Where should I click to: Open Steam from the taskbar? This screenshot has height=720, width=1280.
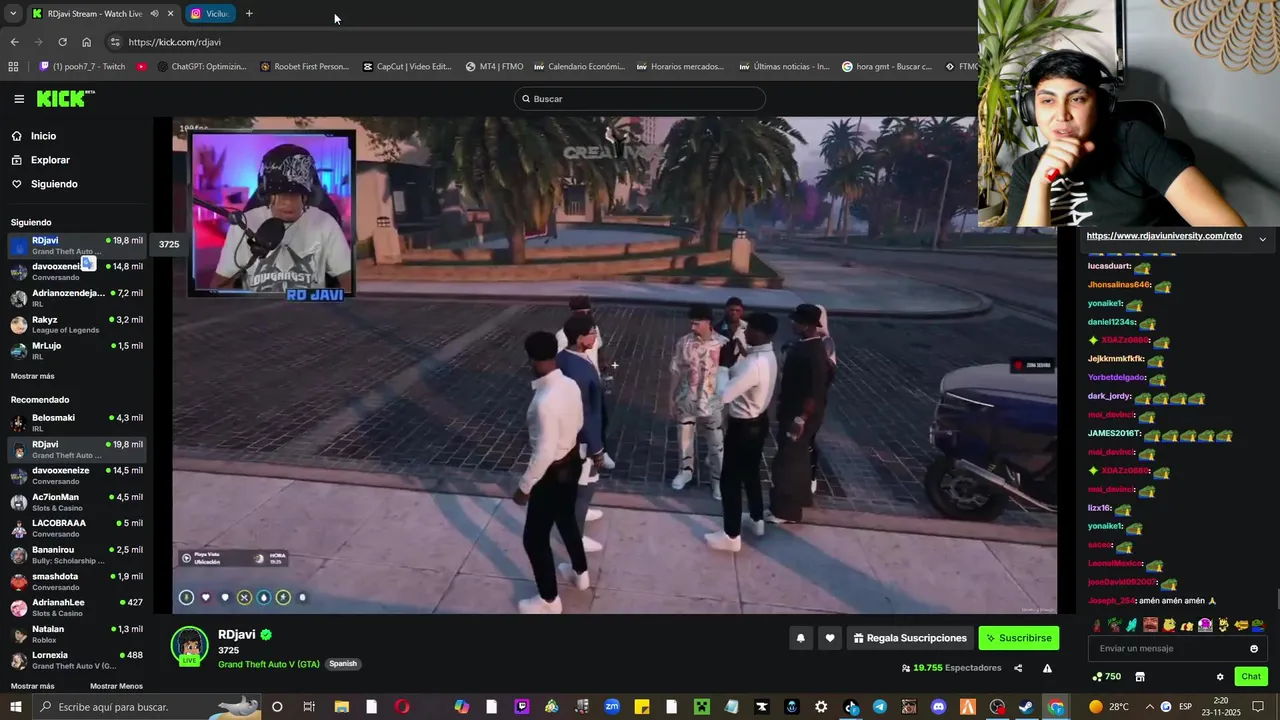(1026, 707)
